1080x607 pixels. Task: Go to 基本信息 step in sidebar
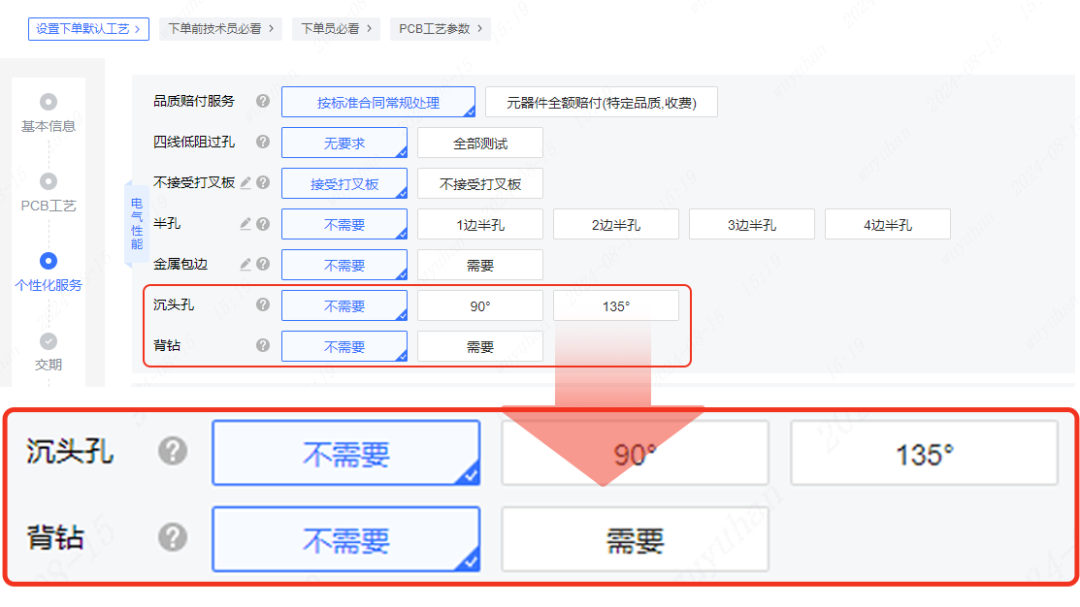[48, 114]
